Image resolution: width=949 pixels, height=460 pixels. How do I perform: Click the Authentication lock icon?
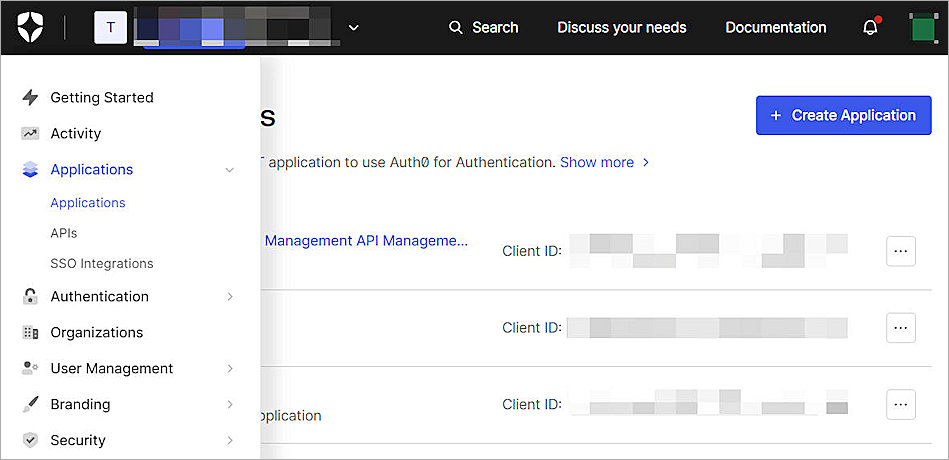tap(30, 297)
